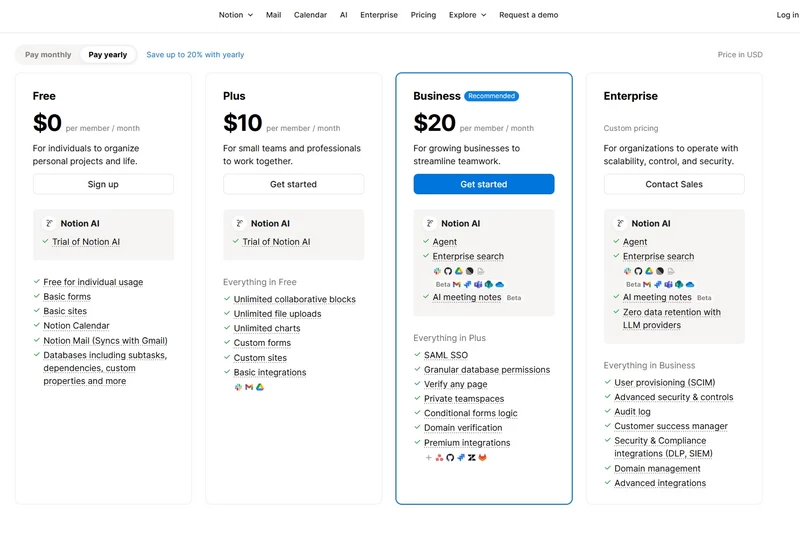This screenshot has width=800, height=533.
Task: Click Request a demo in navigation
Action: point(529,15)
